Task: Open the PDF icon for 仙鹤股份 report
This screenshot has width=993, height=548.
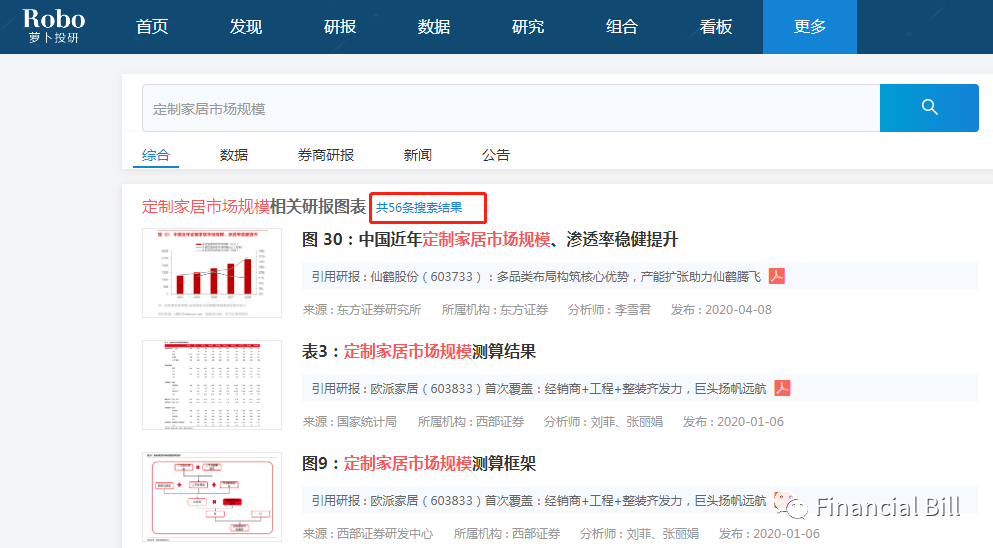Action: pos(776,276)
